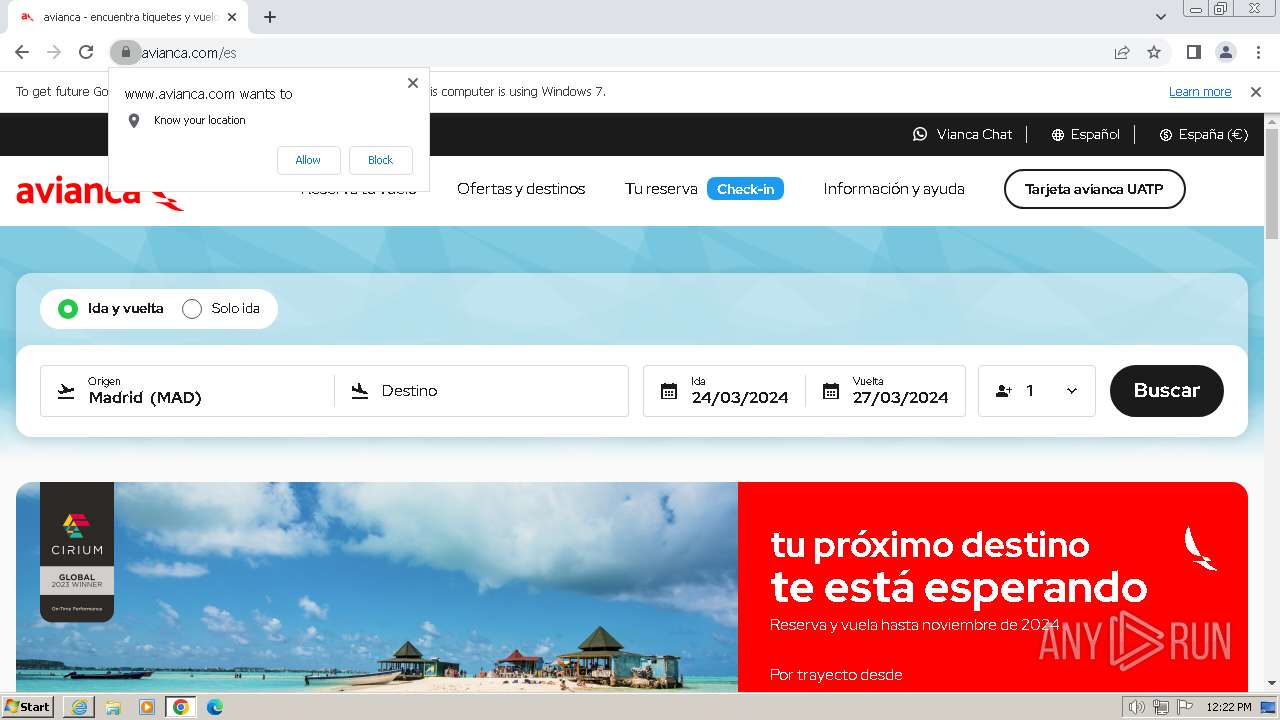Bookmark this page with star icon
The image size is (1280, 720).
(x=1154, y=52)
